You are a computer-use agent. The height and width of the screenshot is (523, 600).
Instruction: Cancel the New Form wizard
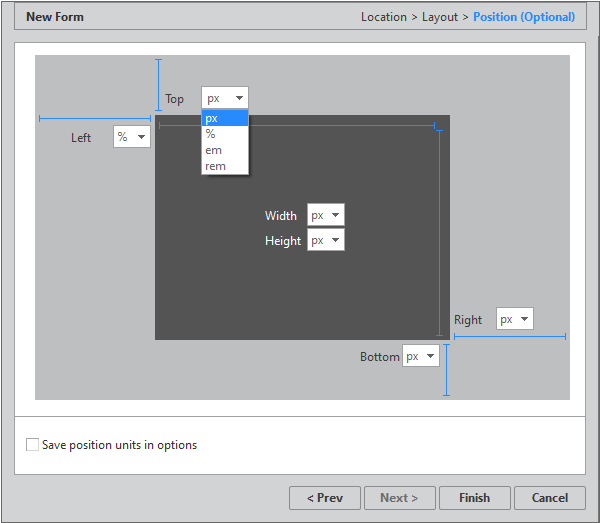pyautogui.click(x=550, y=498)
